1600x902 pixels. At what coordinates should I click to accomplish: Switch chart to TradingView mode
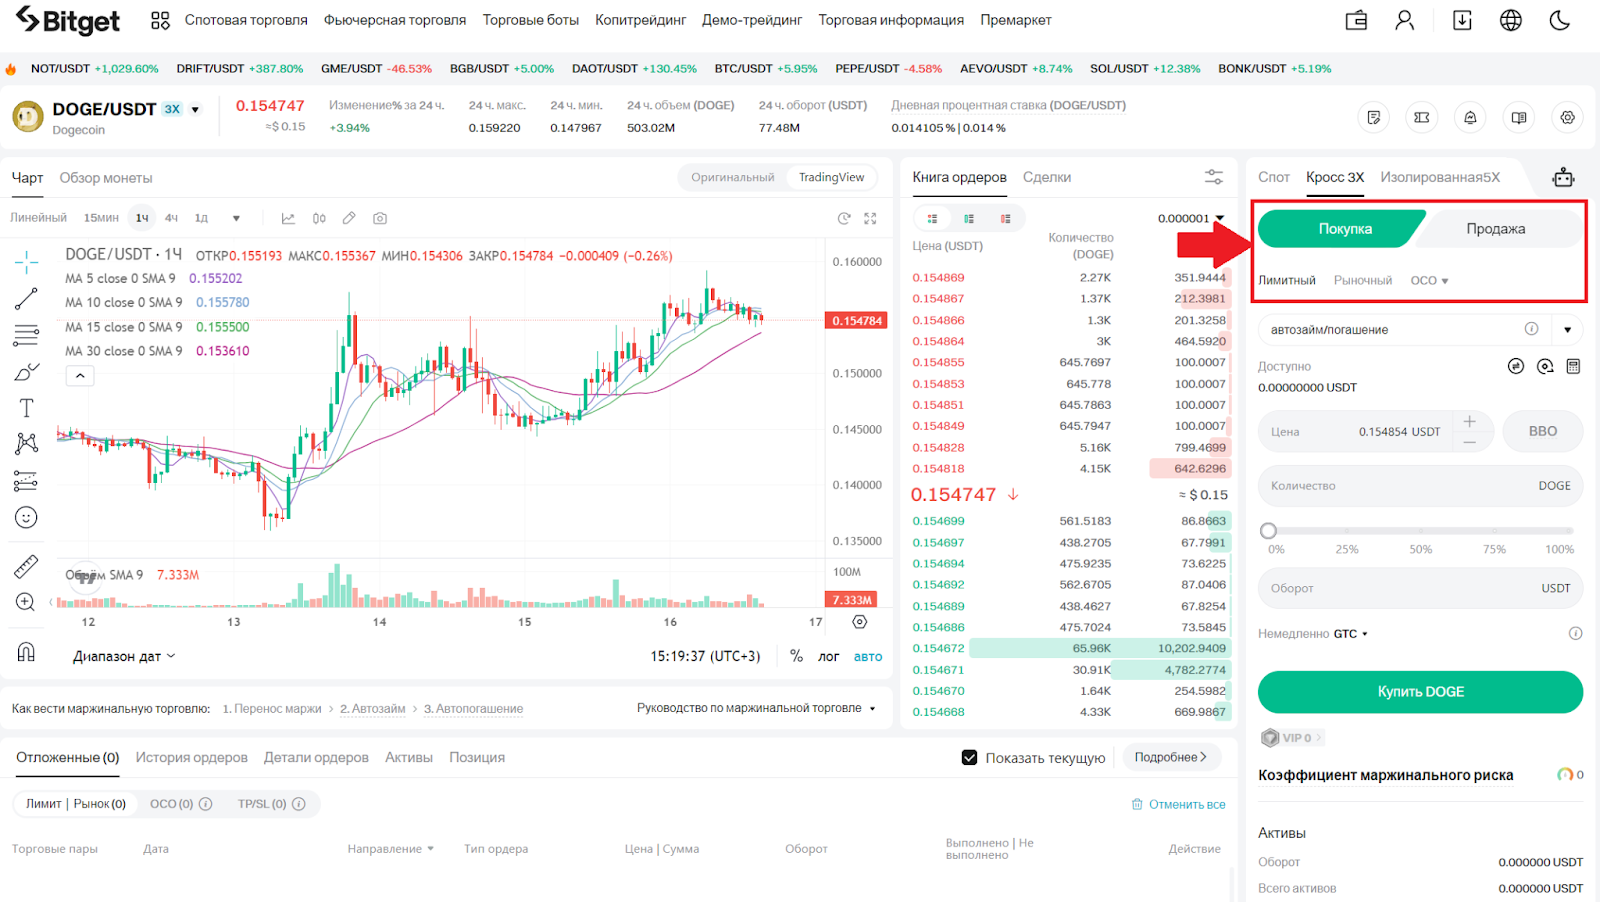831,177
